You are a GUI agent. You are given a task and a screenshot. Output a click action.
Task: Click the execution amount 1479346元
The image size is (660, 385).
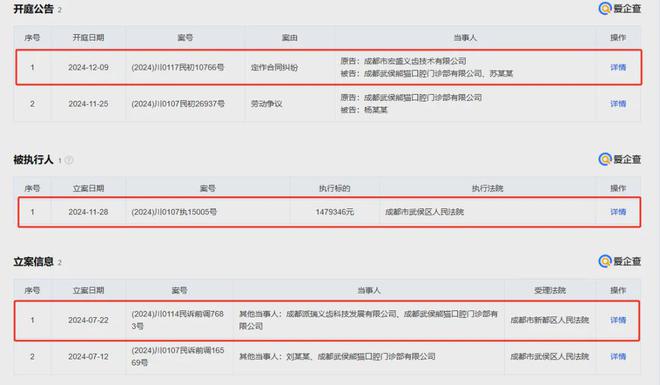335,212
